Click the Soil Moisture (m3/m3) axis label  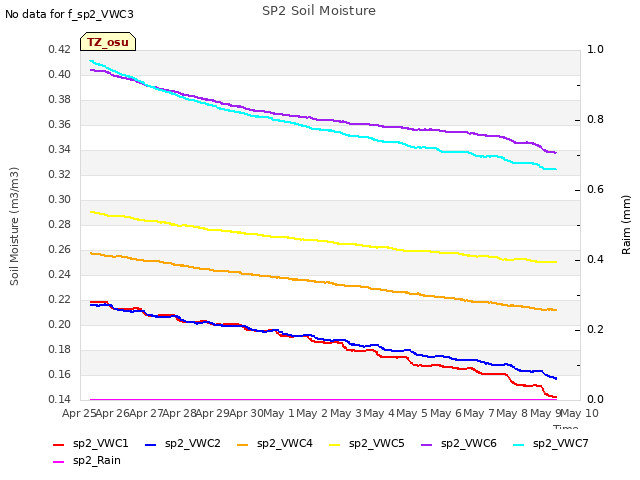pyautogui.click(x=14, y=226)
